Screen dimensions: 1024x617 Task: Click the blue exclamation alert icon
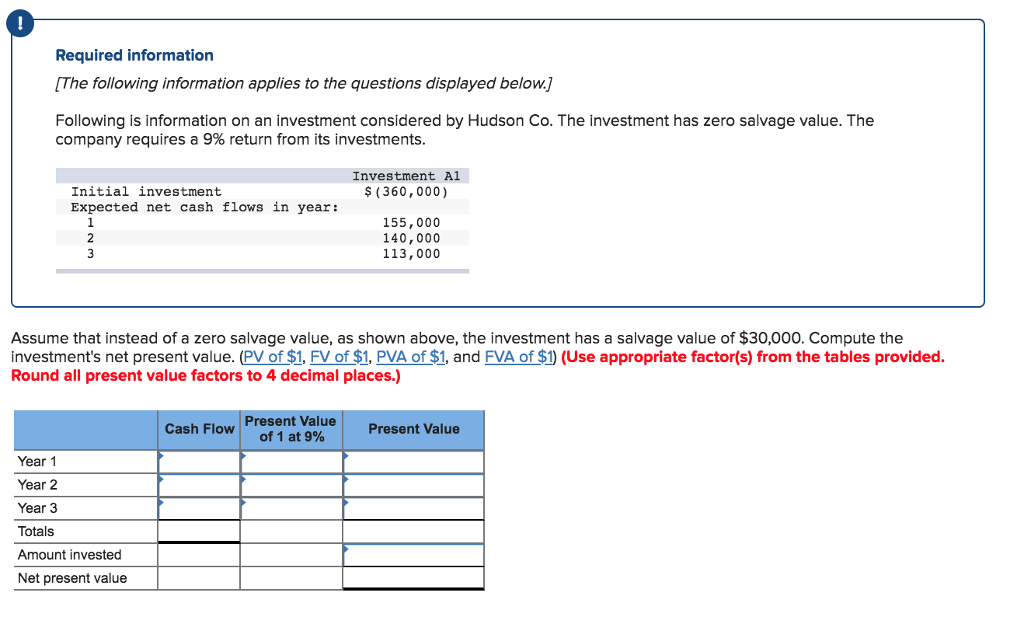coord(20,22)
